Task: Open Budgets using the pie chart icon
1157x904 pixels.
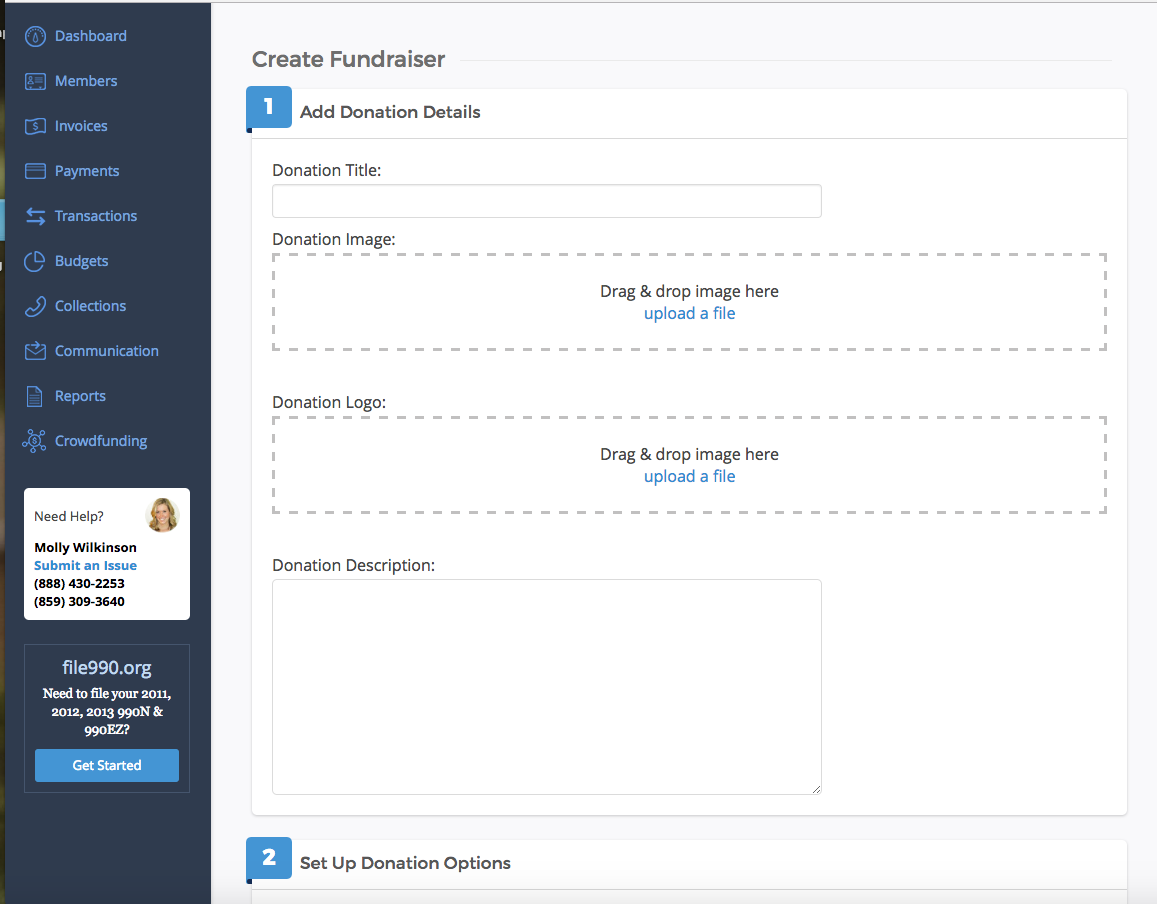Action: [35, 261]
